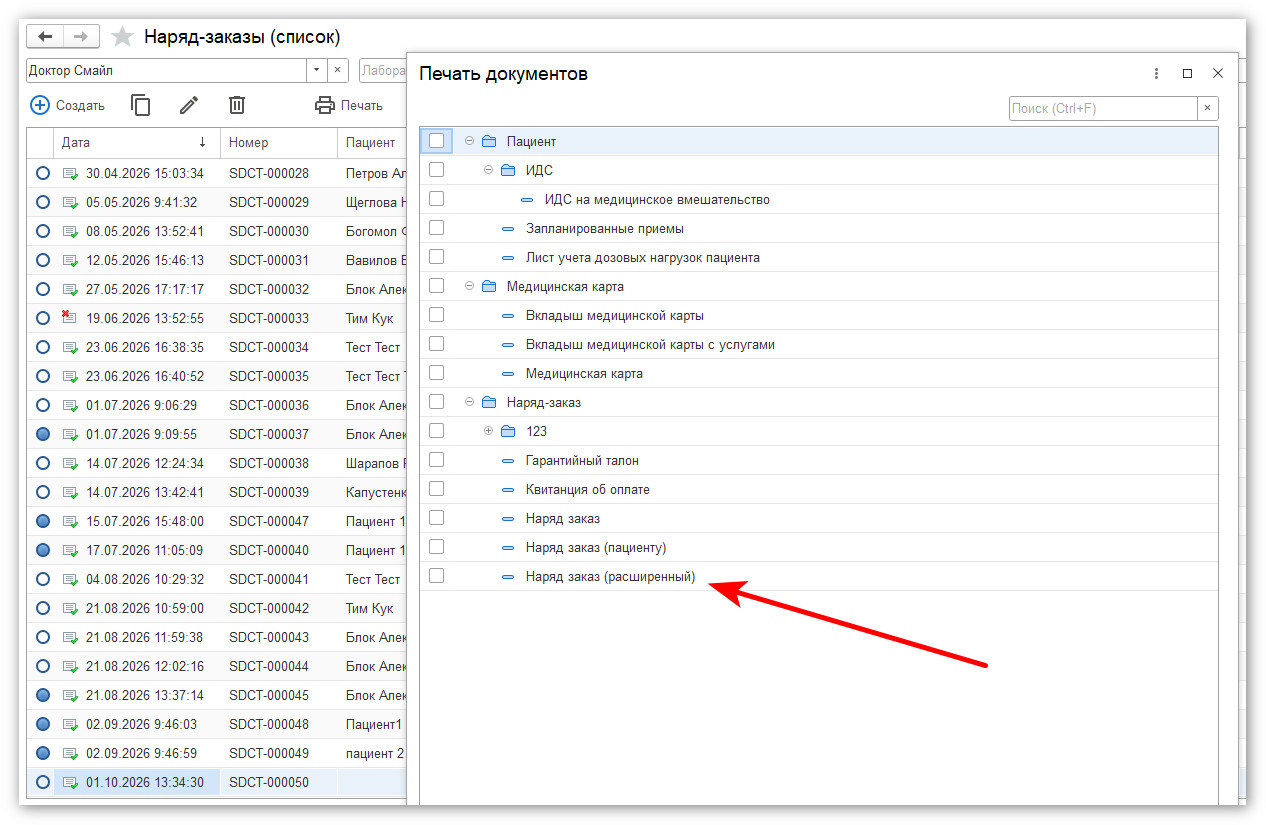Collapse the Пациент tree group
The image size is (1266, 825).
tap(469, 141)
